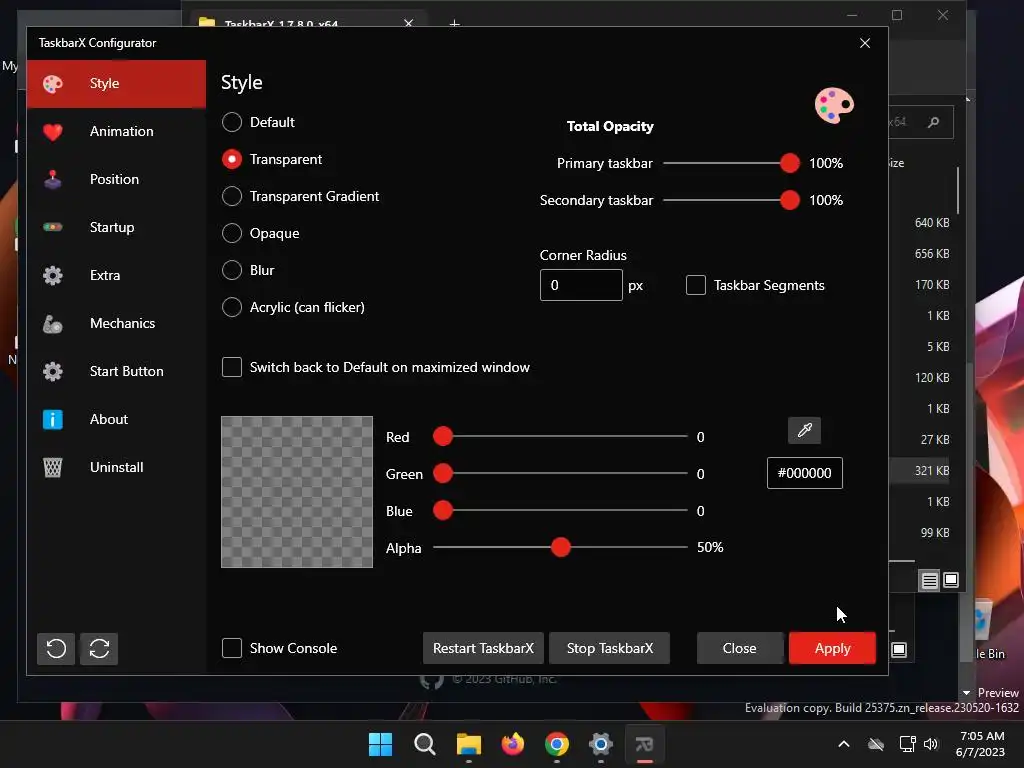Show hidden system tray icons

844,744
